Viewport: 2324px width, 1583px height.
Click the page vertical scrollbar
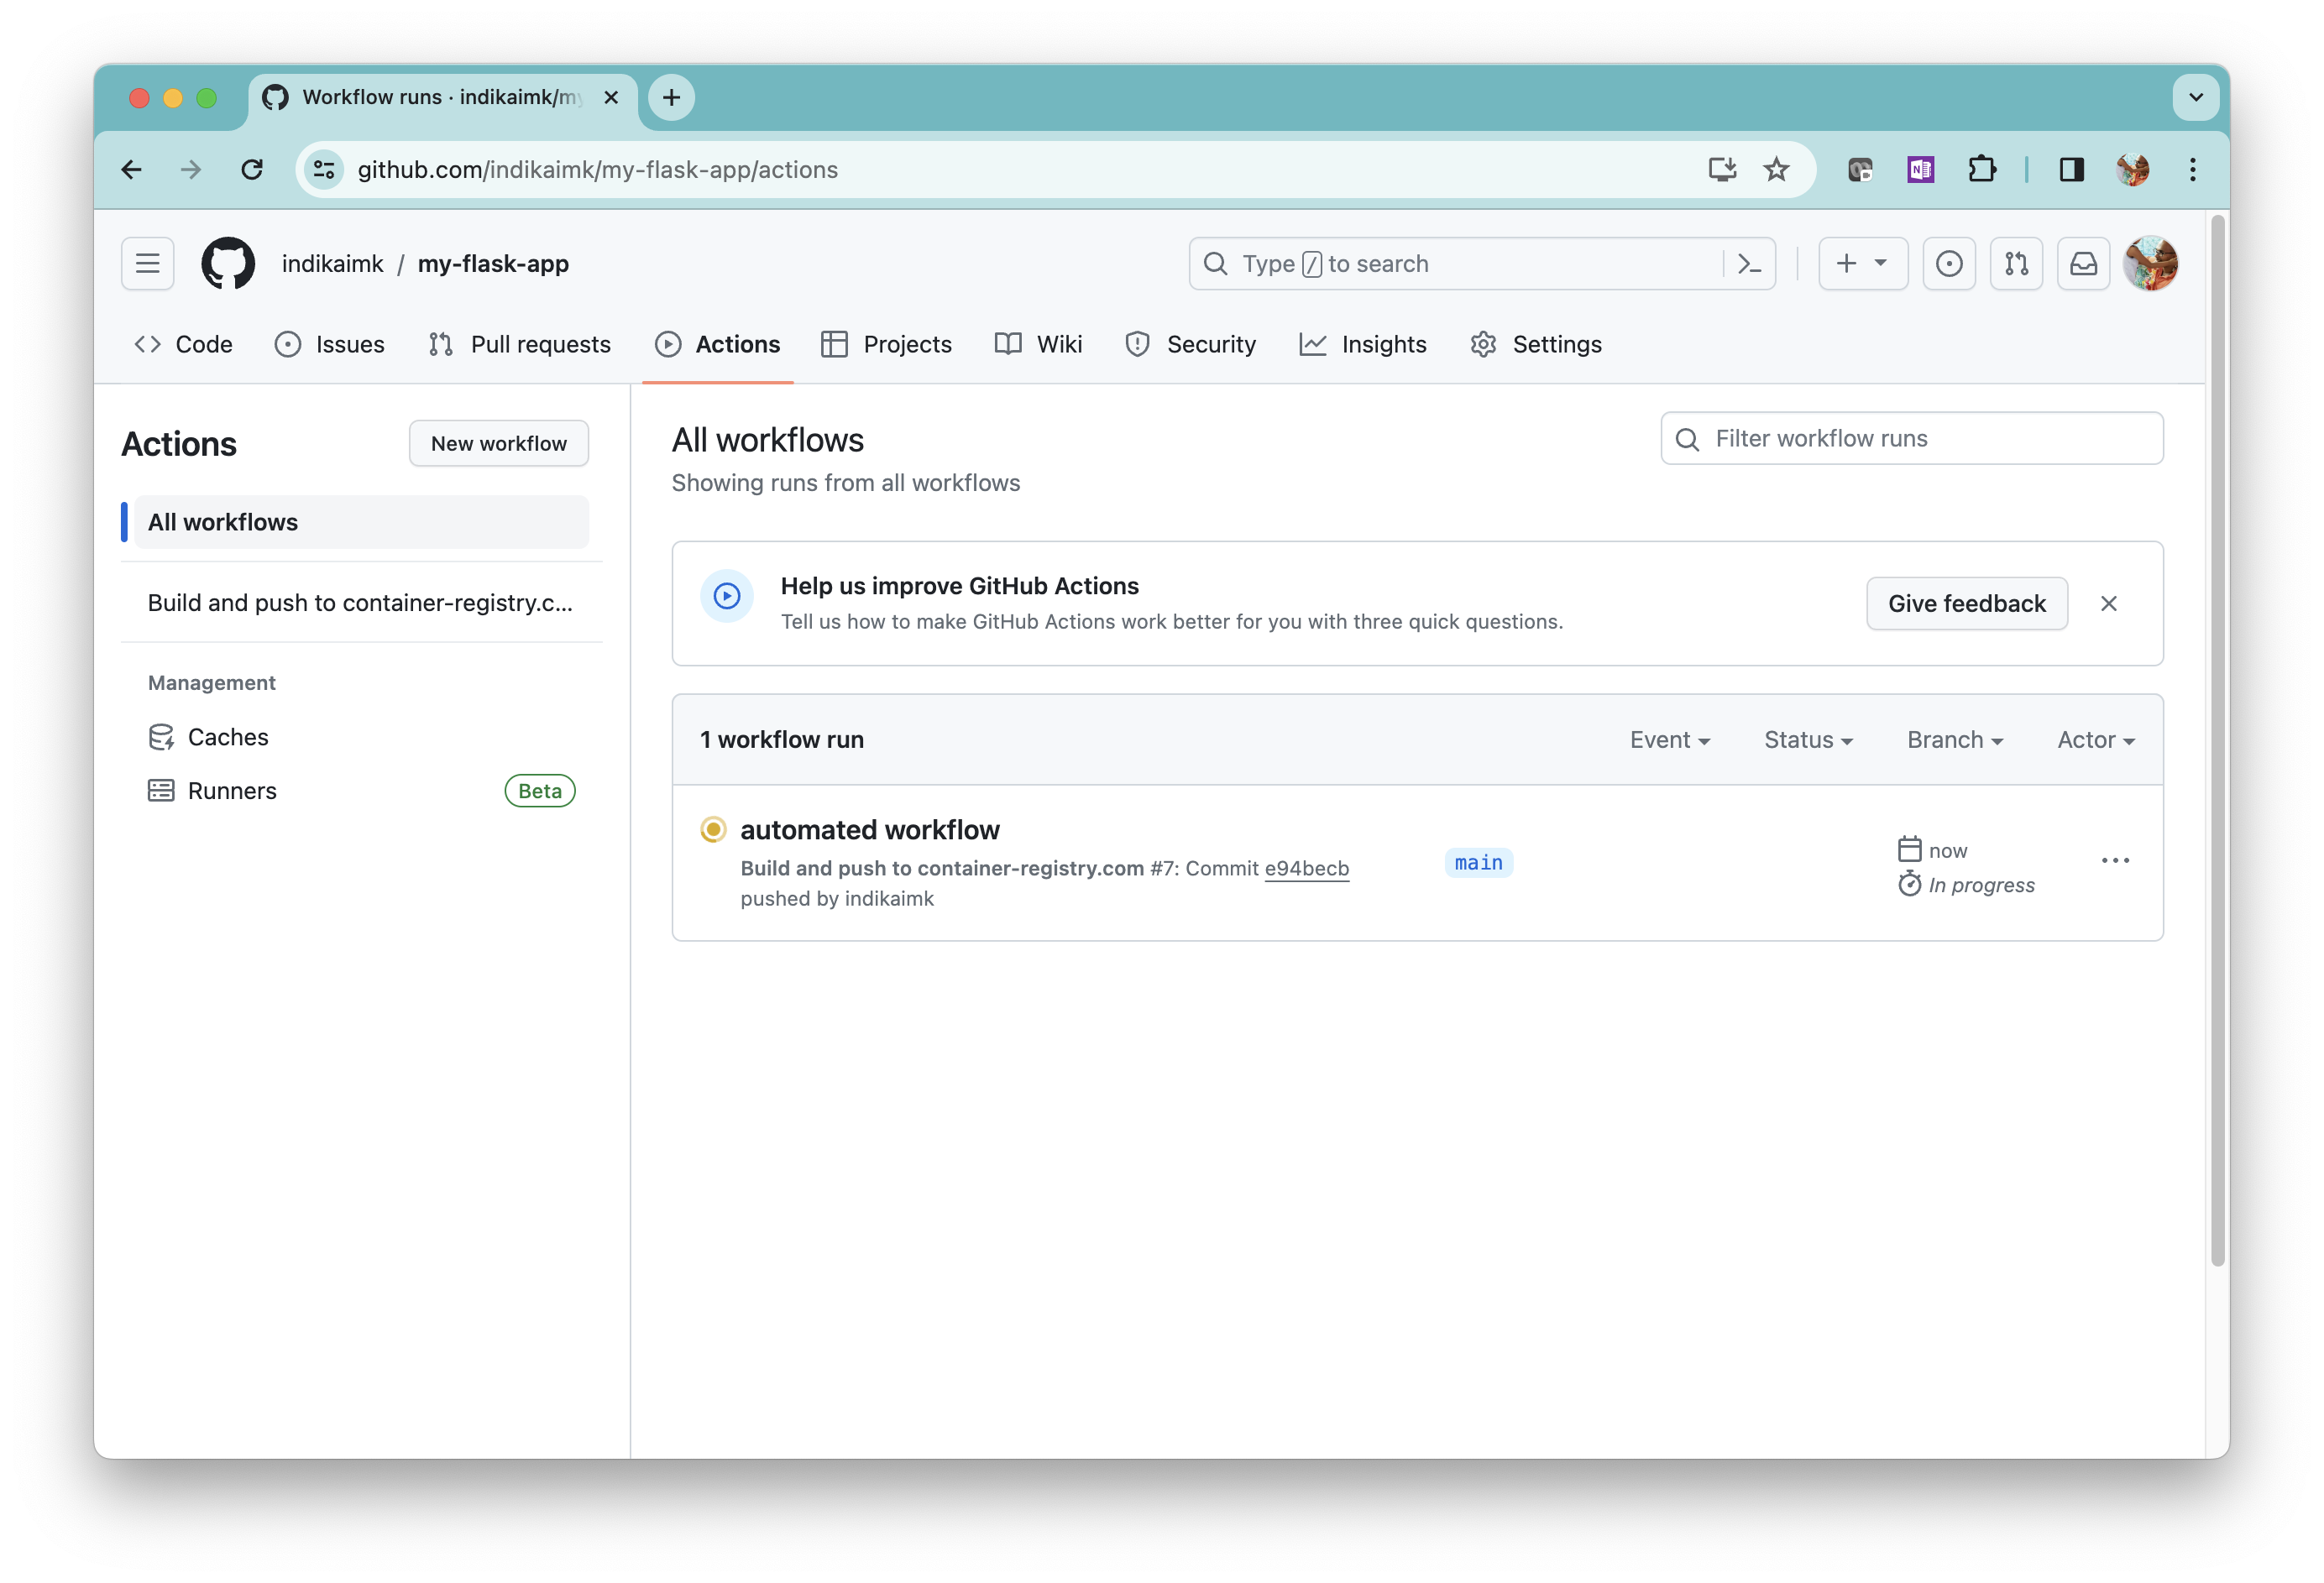point(2217,740)
